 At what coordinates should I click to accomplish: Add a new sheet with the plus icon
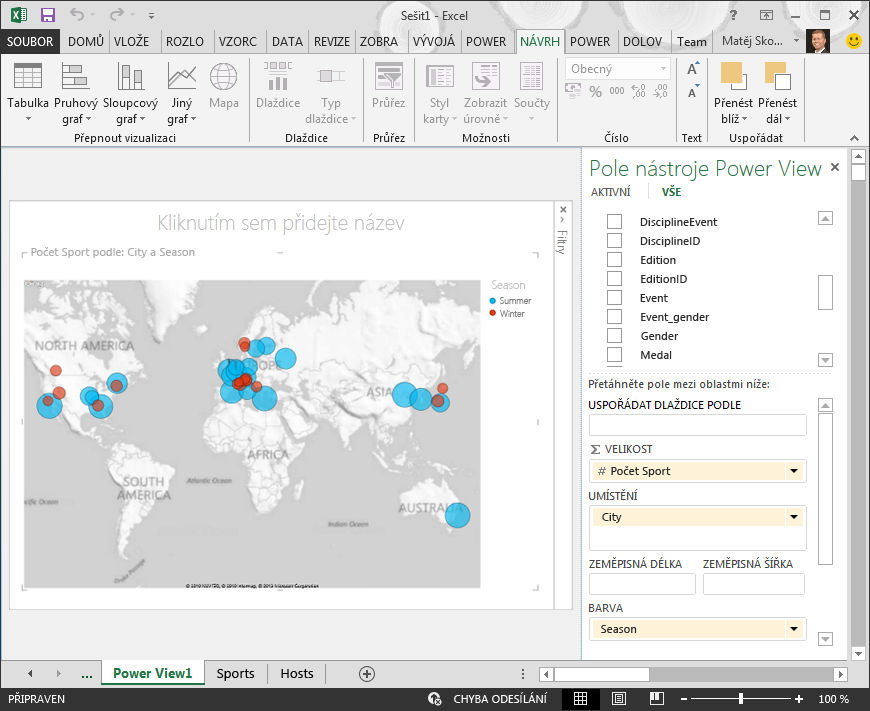coord(367,674)
